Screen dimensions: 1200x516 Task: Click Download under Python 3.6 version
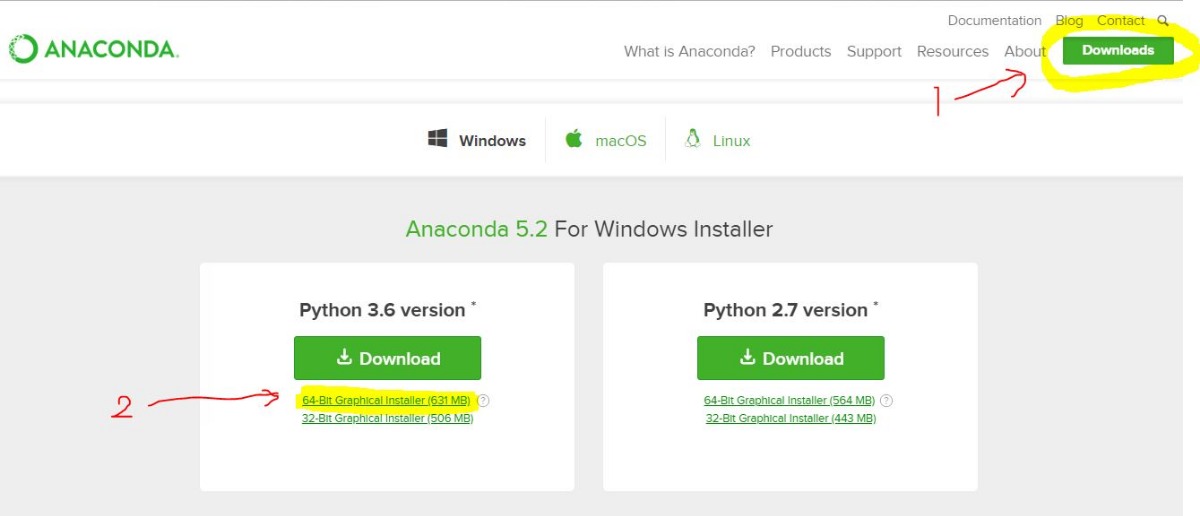click(387, 358)
